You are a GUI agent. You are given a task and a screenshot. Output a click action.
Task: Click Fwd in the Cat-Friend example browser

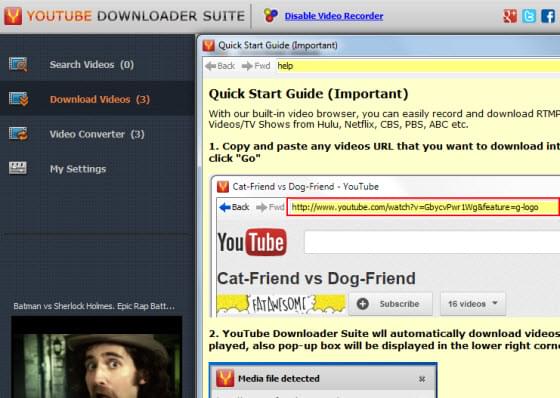[x=270, y=207]
